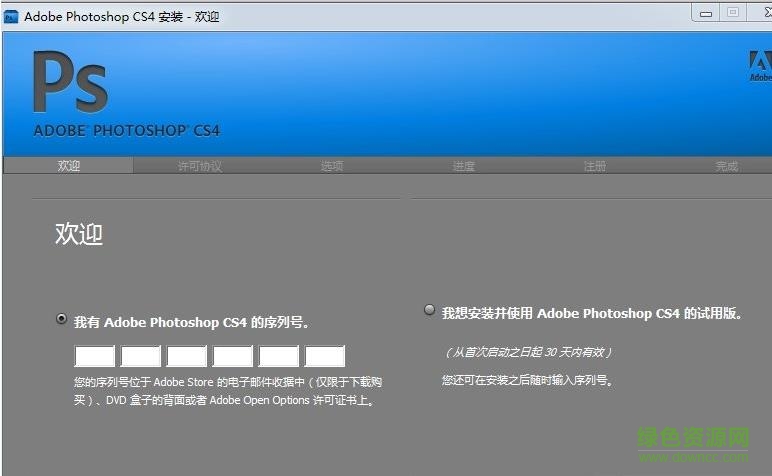Click the Photoshop icon in the title bar
Image resolution: width=772 pixels, height=476 pixels.
(x=11, y=17)
